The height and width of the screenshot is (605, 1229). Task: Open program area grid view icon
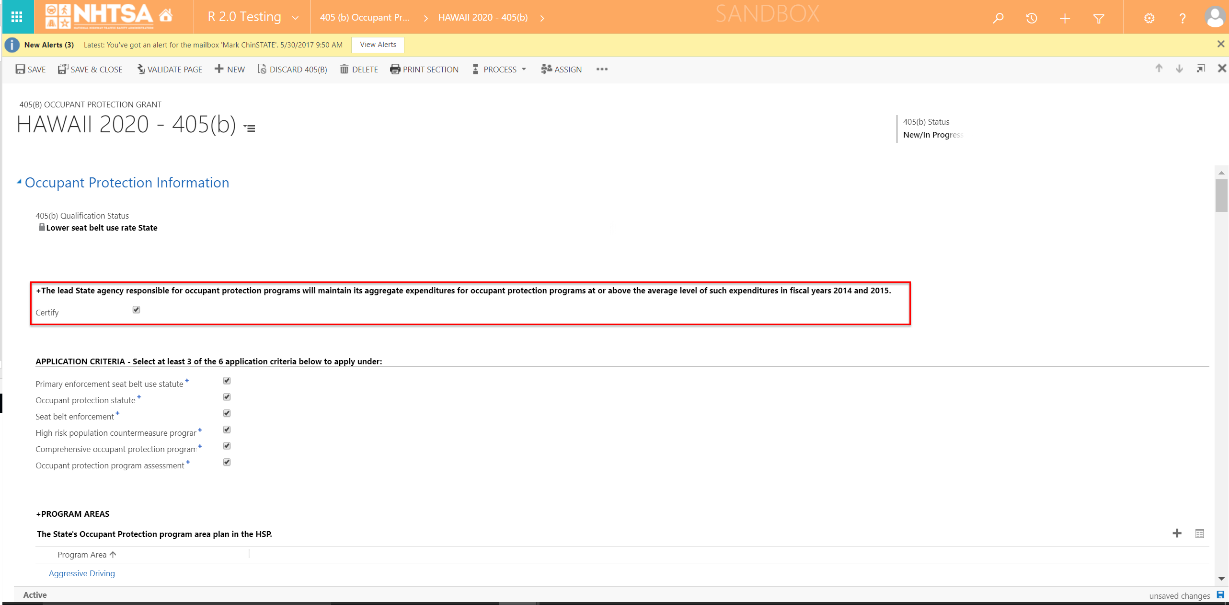pyautogui.click(x=1200, y=533)
